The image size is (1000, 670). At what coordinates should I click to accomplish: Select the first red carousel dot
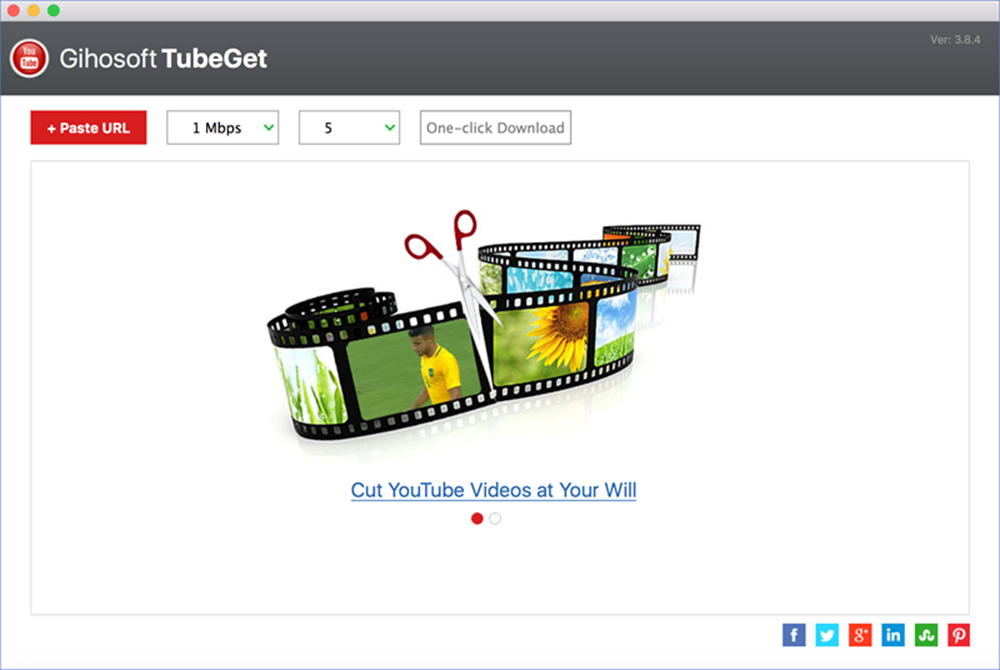tap(477, 518)
